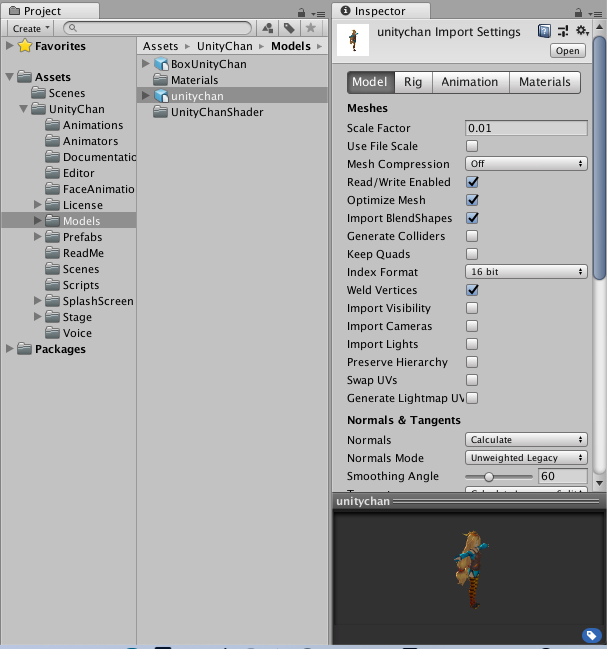The height and width of the screenshot is (649, 607).
Task: Open the Mesh Compression dropdown
Action: pyautogui.click(x=526, y=164)
